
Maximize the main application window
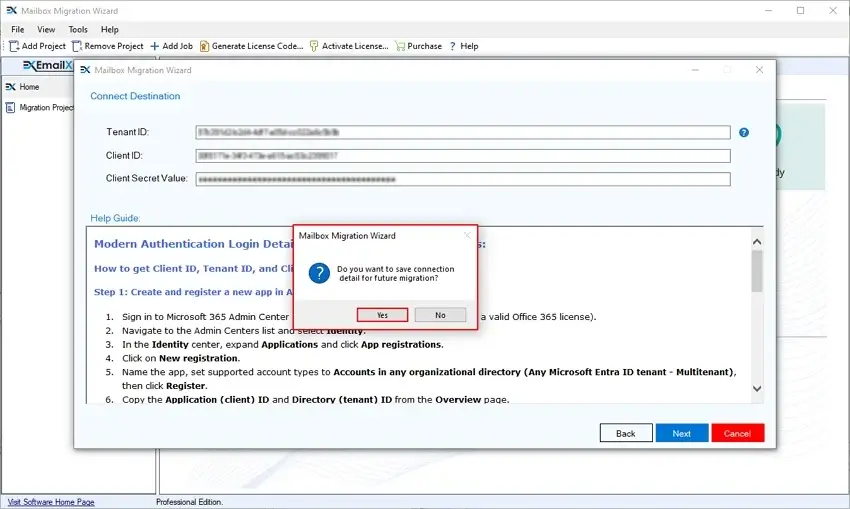(800, 10)
